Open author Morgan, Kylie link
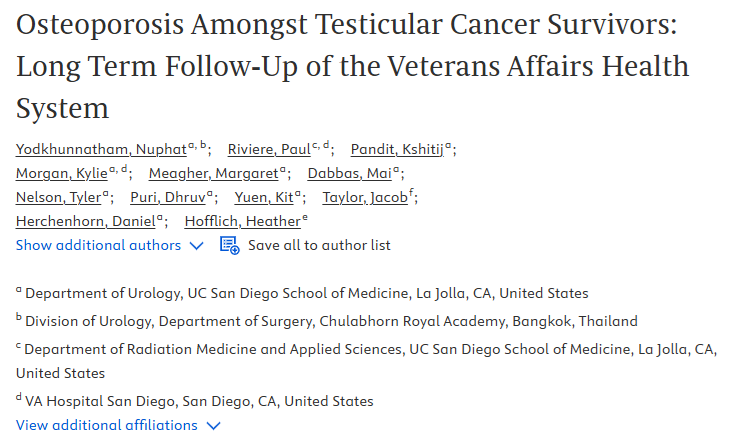This screenshot has width=733, height=439. (62, 173)
